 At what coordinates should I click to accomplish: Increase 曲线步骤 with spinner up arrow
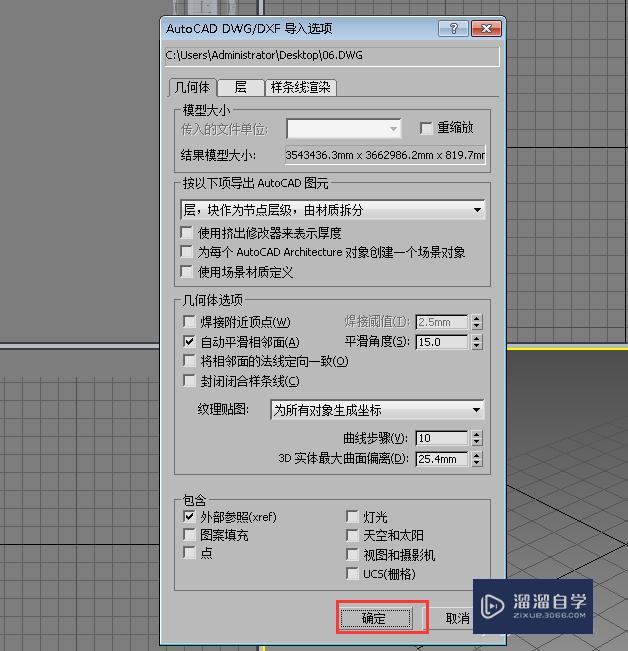coord(477,434)
